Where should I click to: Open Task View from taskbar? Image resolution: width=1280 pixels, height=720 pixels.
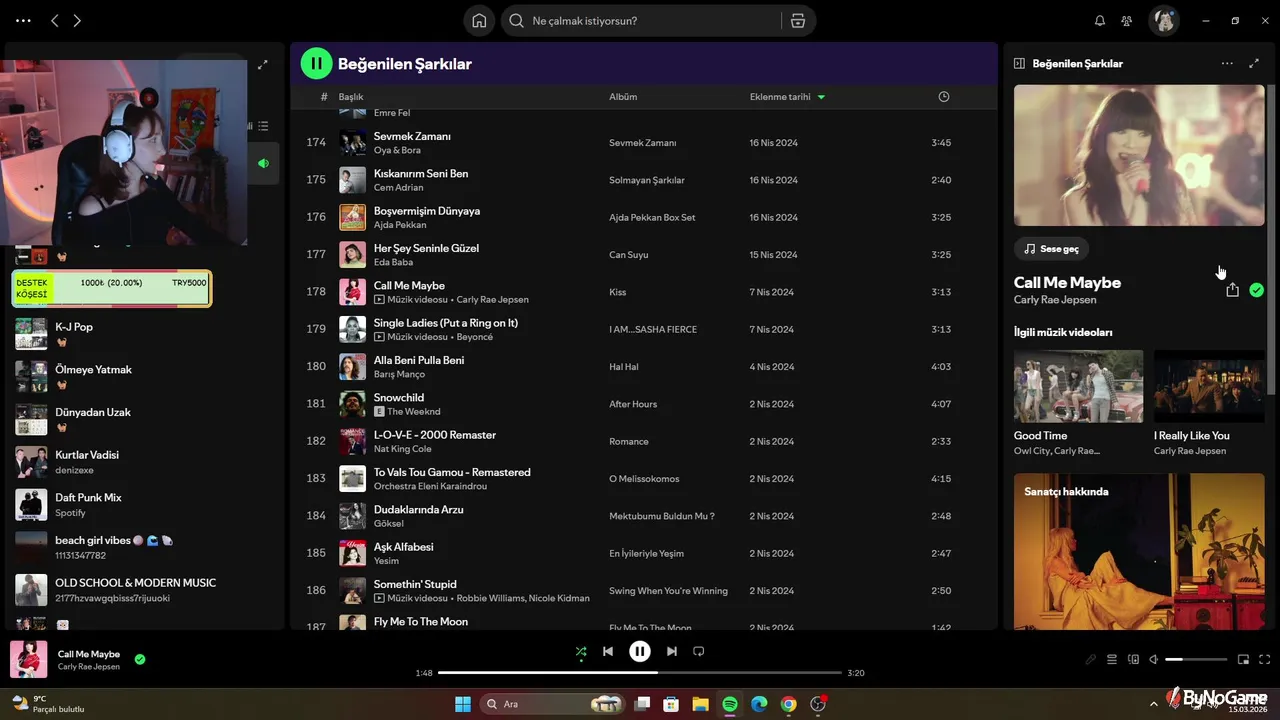pos(643,704)
